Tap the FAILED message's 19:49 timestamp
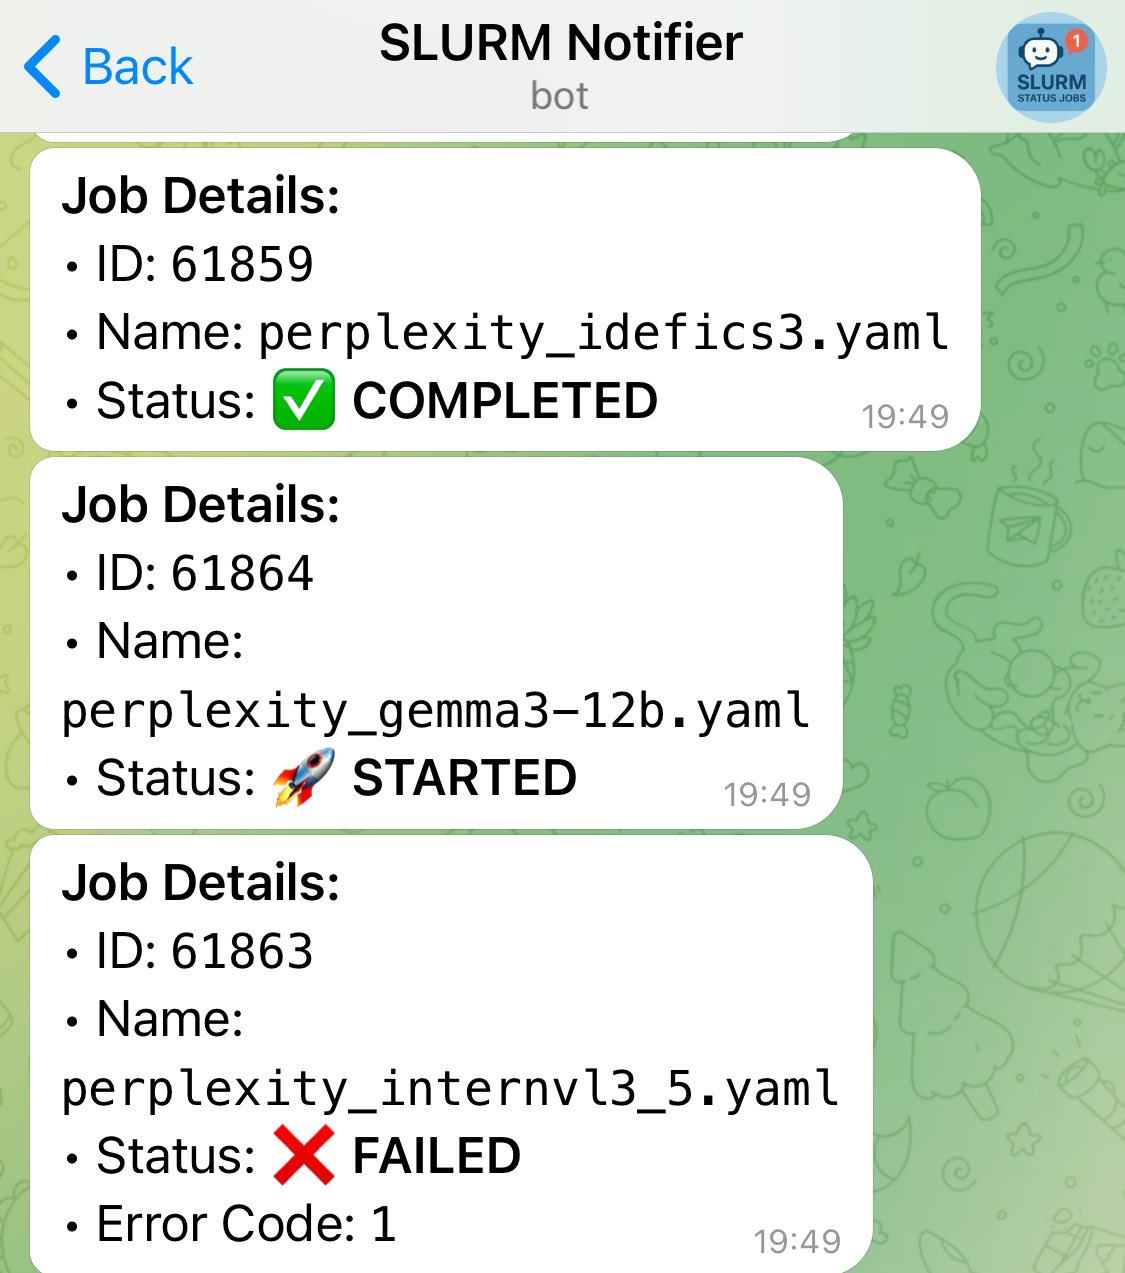Viewport: 1125px width, 1273px height. click(797, 1241)
